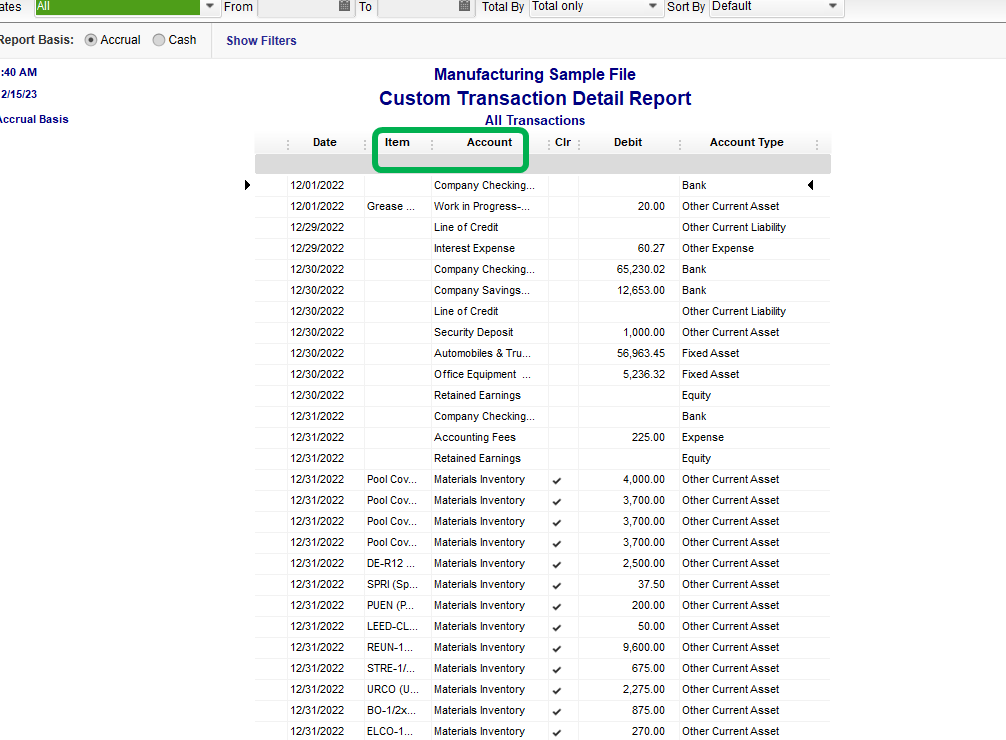Click the Expense account type for Accounting Fees
This screenshot has width=1006, height=740.
(703, 437)
